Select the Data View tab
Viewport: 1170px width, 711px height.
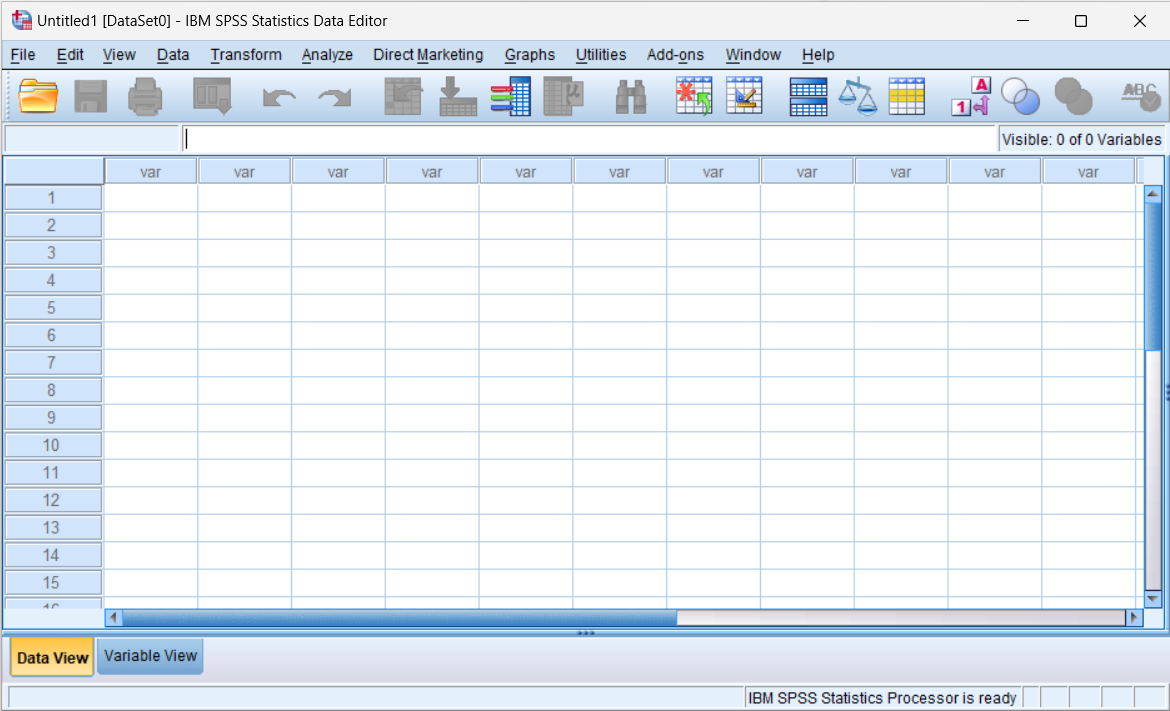52,657
